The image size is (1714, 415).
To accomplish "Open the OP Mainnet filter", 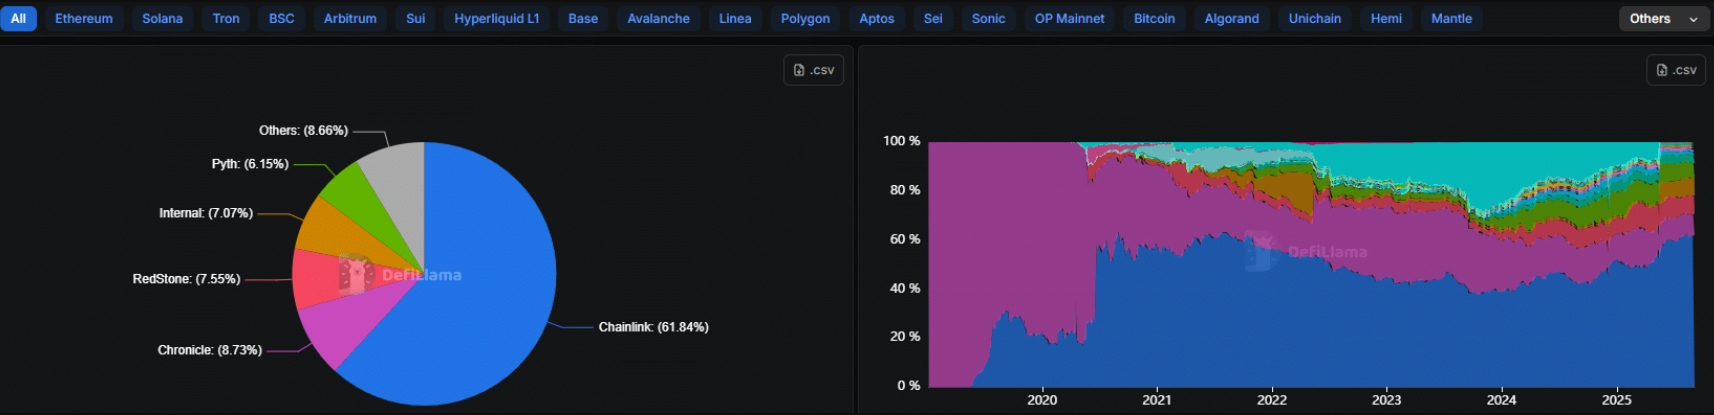I will click(1069, 18).
